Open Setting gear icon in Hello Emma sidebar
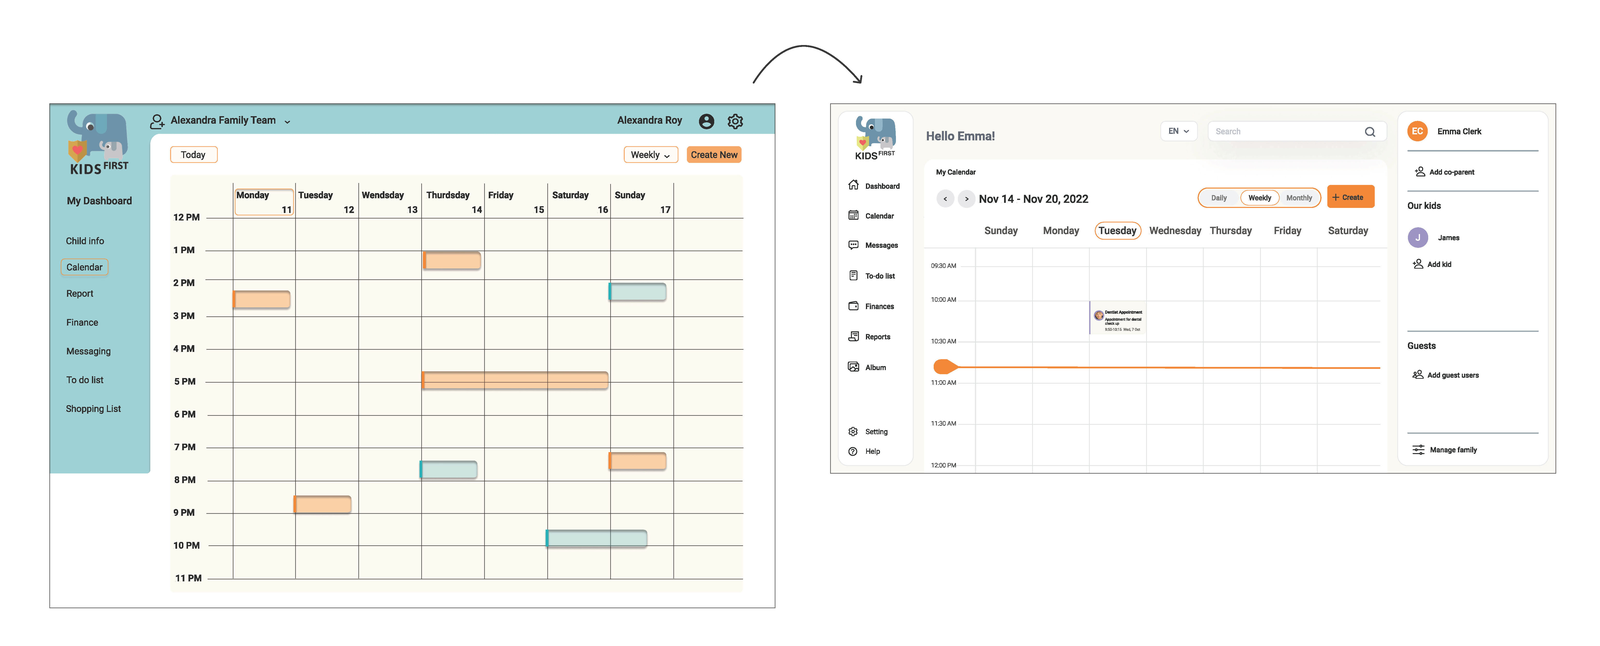 [853, 431]
